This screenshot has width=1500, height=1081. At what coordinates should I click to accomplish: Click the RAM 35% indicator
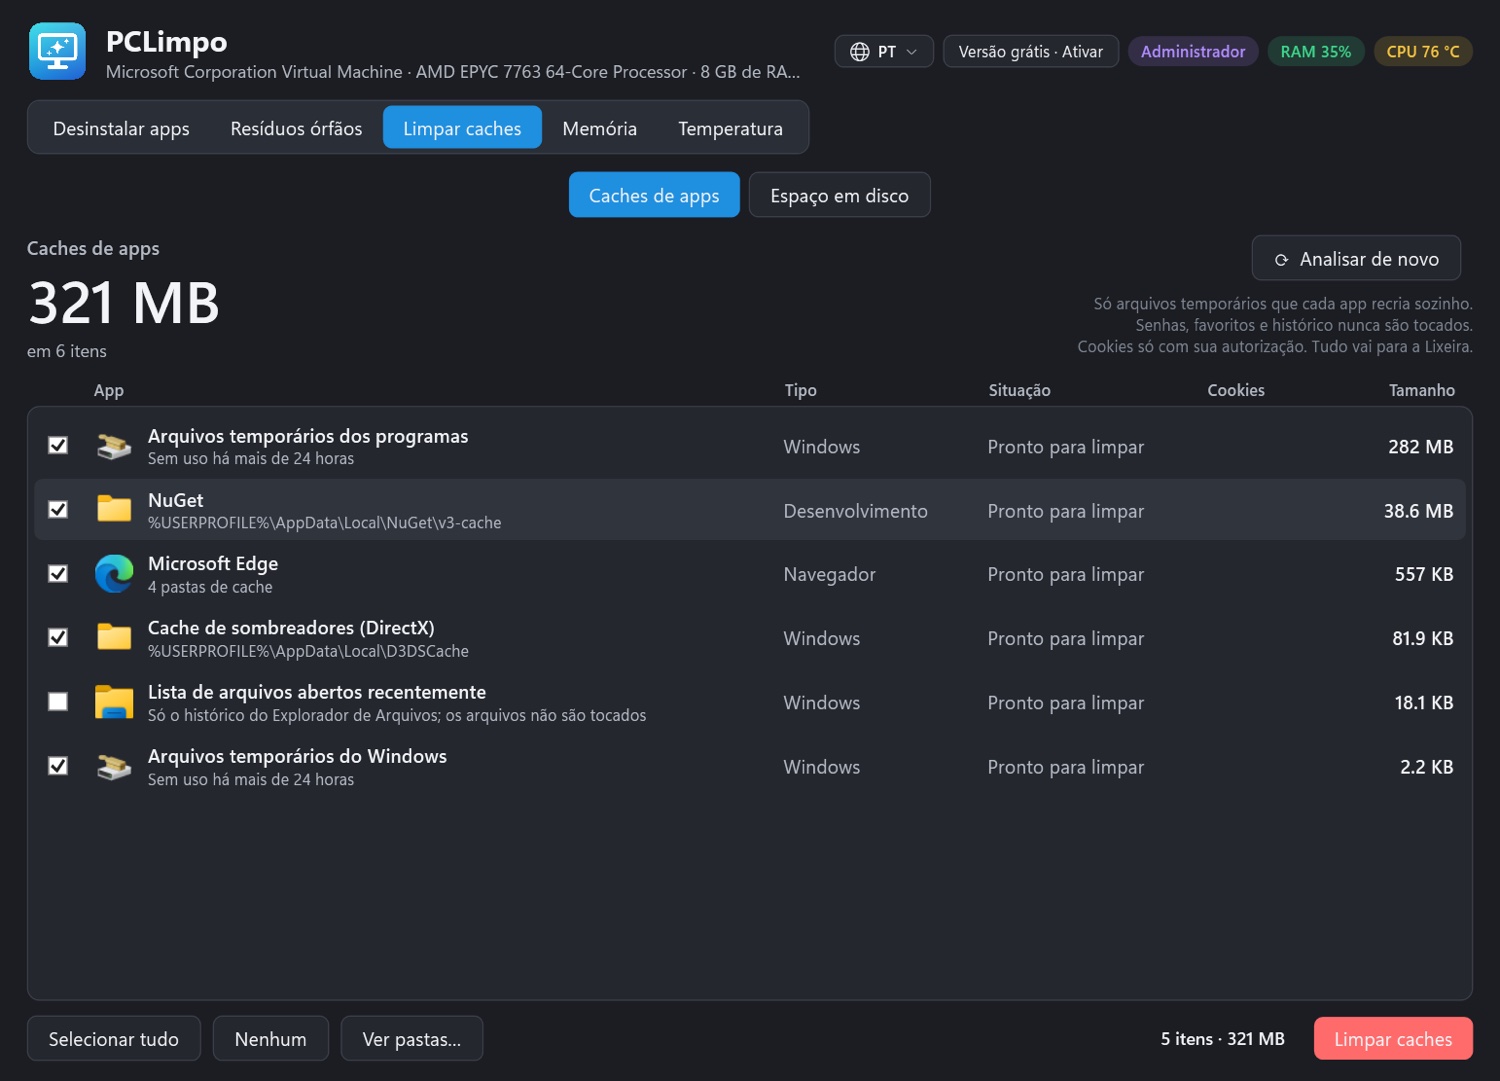(1315, 52)
